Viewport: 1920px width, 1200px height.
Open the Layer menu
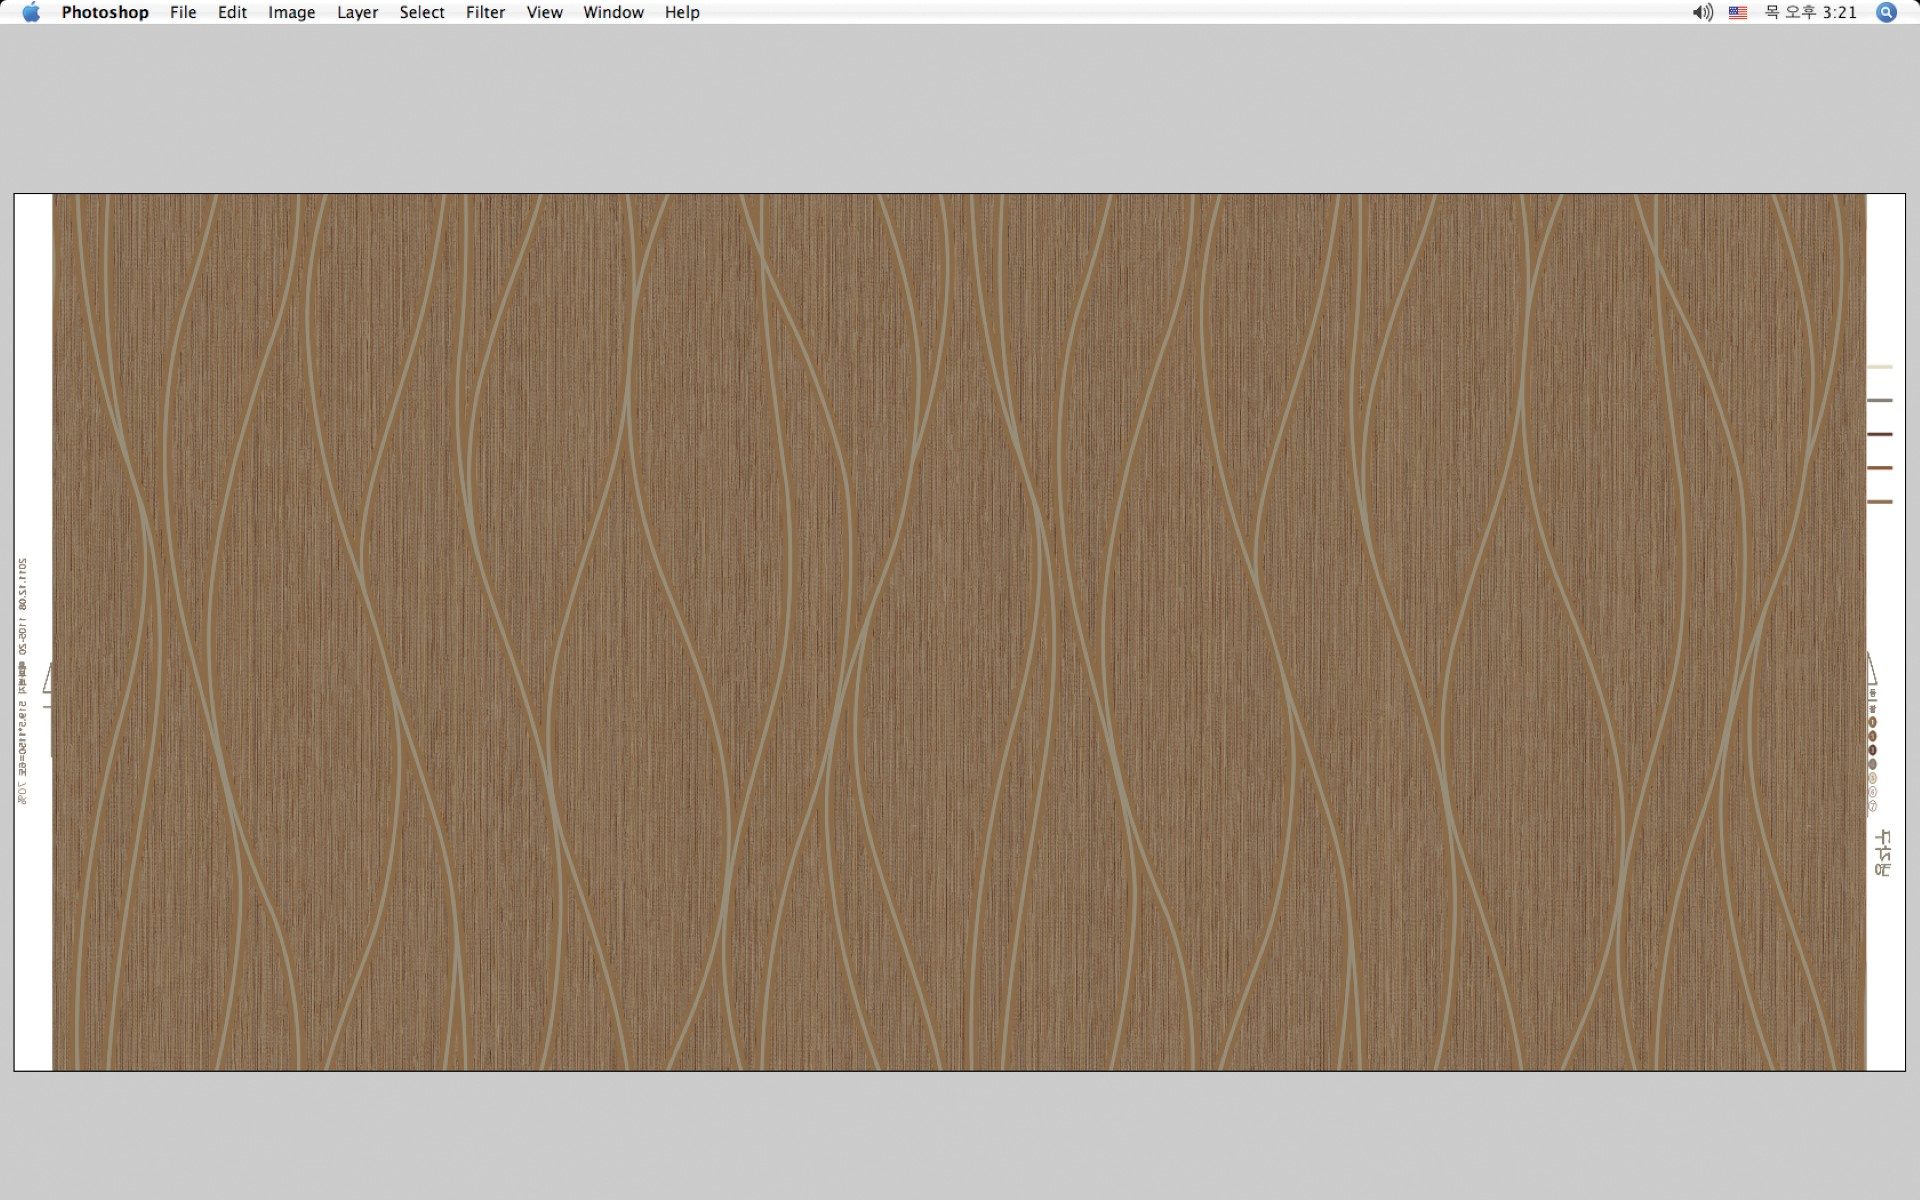(x=357, y=12)
